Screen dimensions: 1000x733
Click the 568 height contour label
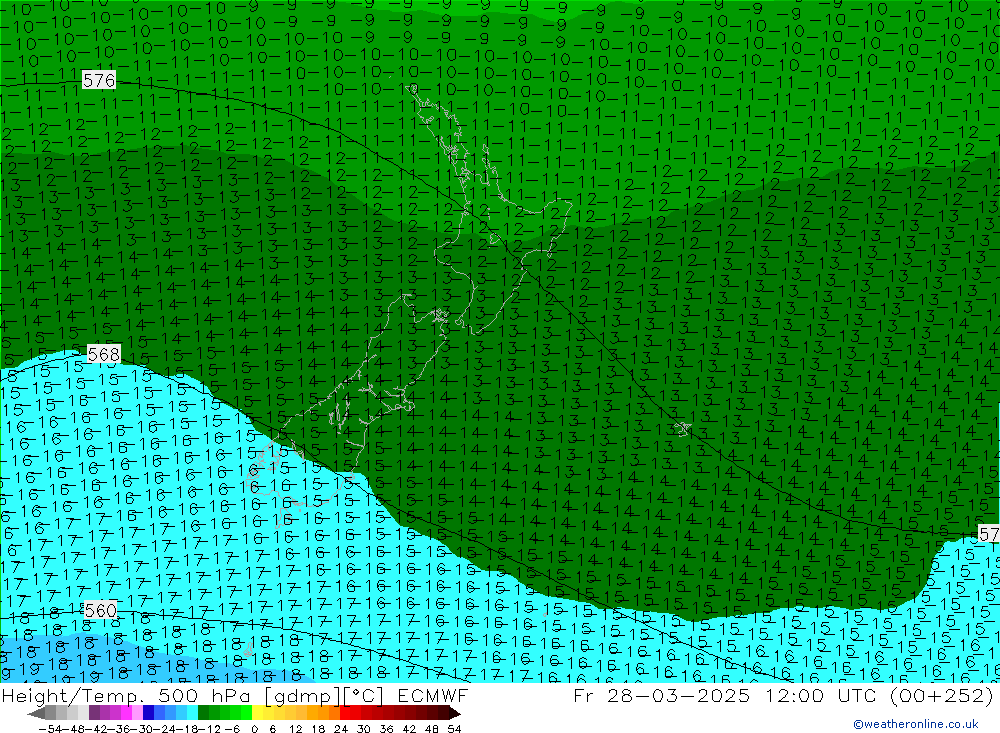103,354
